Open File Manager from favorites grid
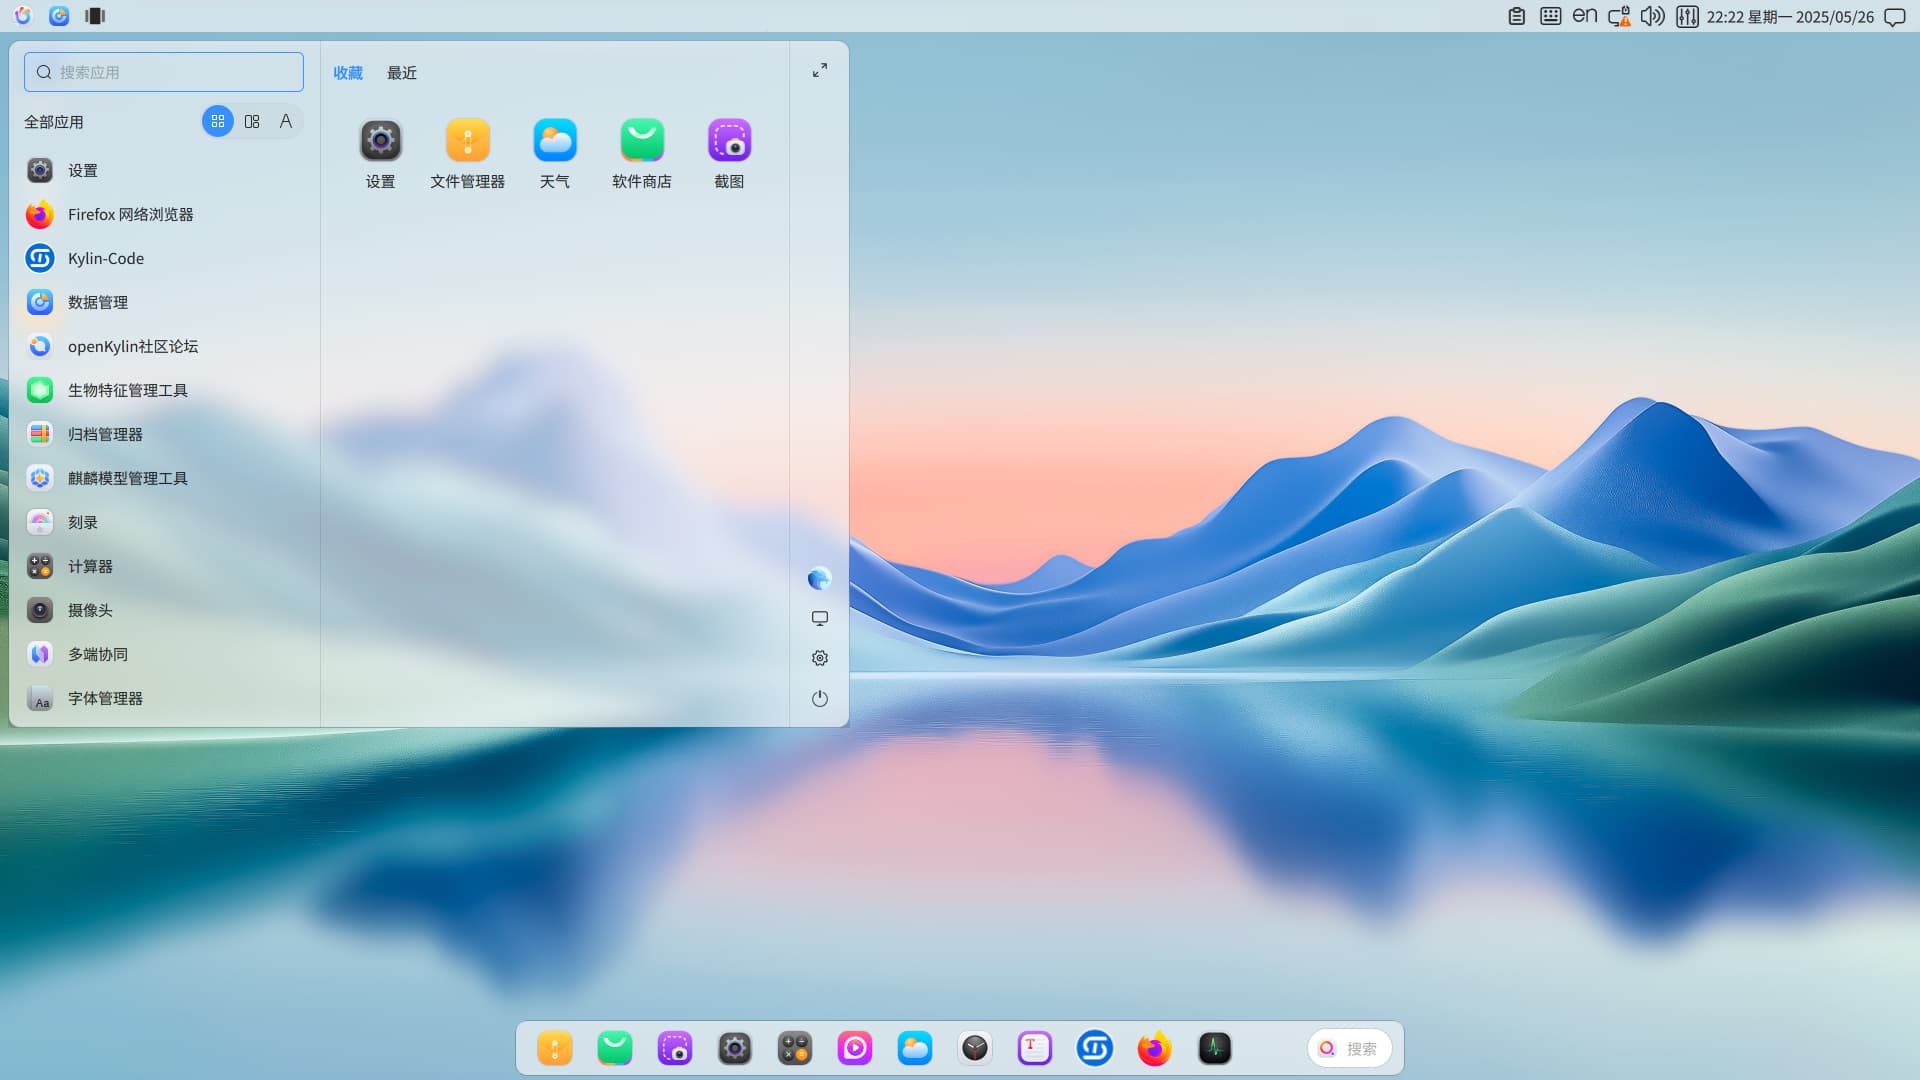1920x1080 pixels. 467,152
